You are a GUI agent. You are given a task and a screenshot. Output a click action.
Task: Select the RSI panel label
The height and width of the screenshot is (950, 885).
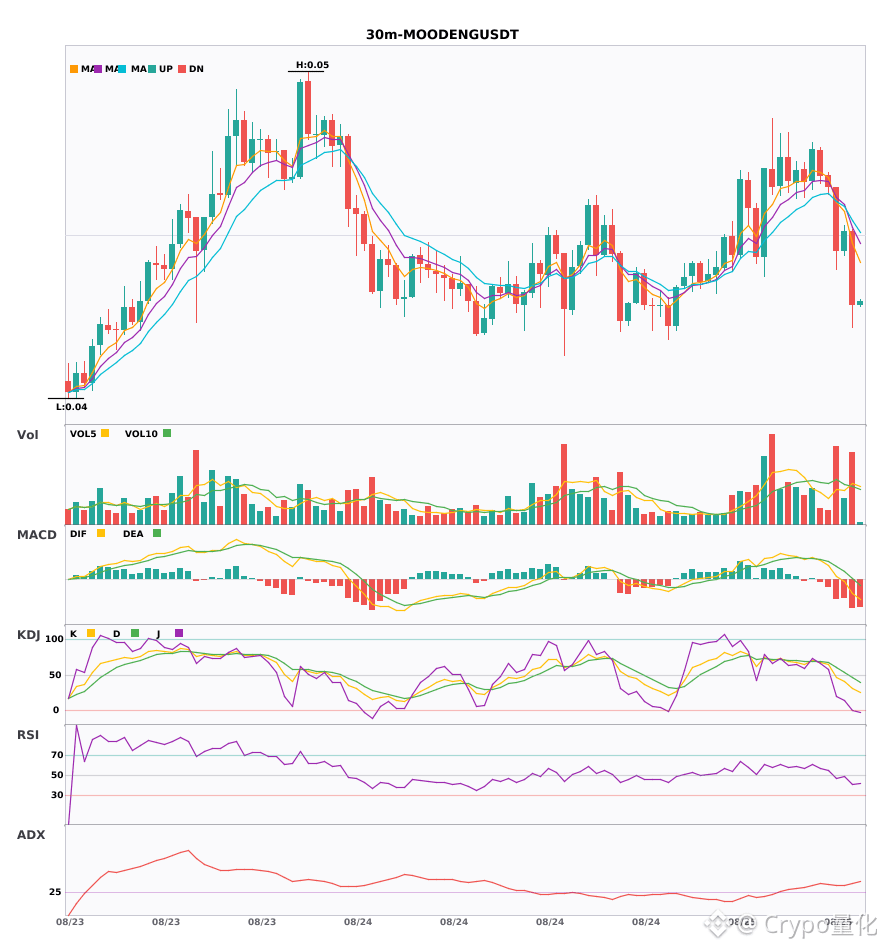28,734
